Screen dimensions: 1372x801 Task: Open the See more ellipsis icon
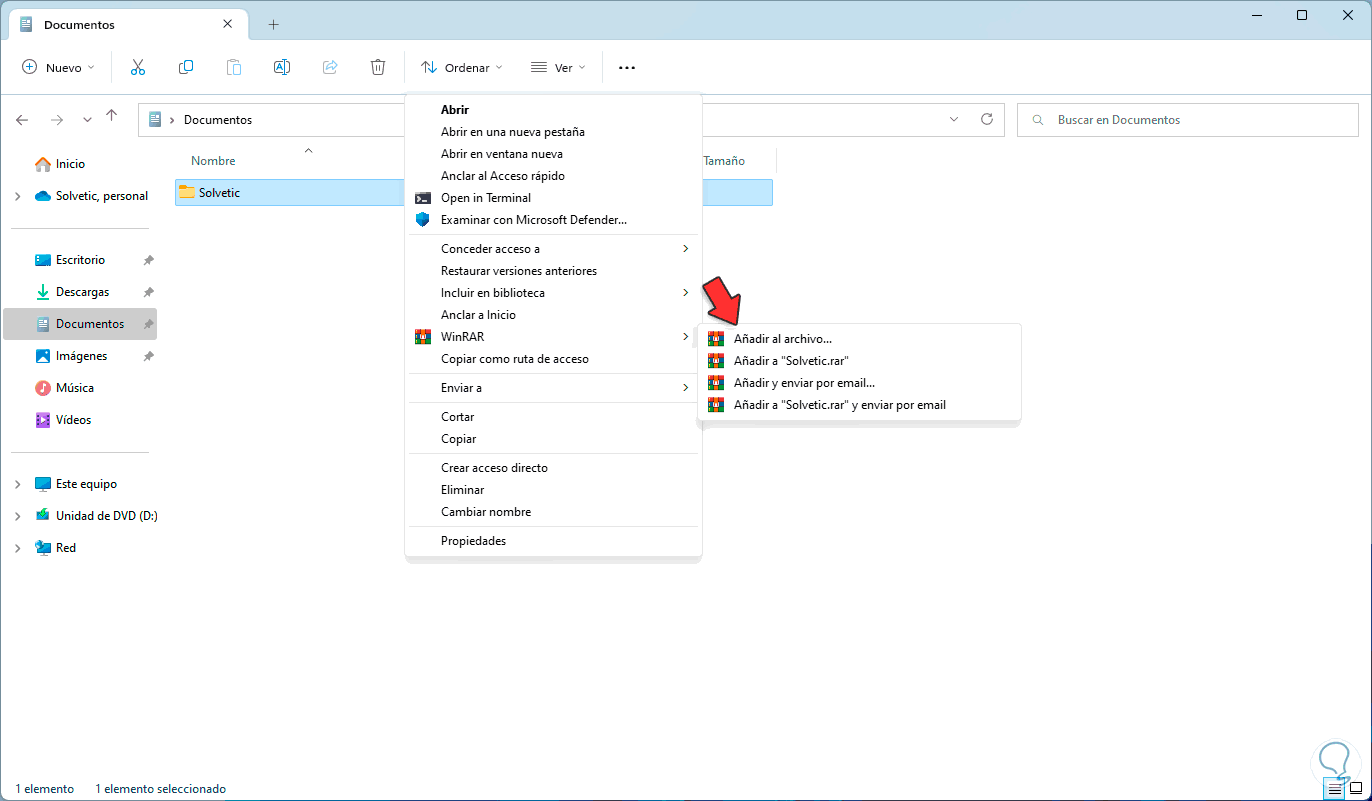coord(626,66)
